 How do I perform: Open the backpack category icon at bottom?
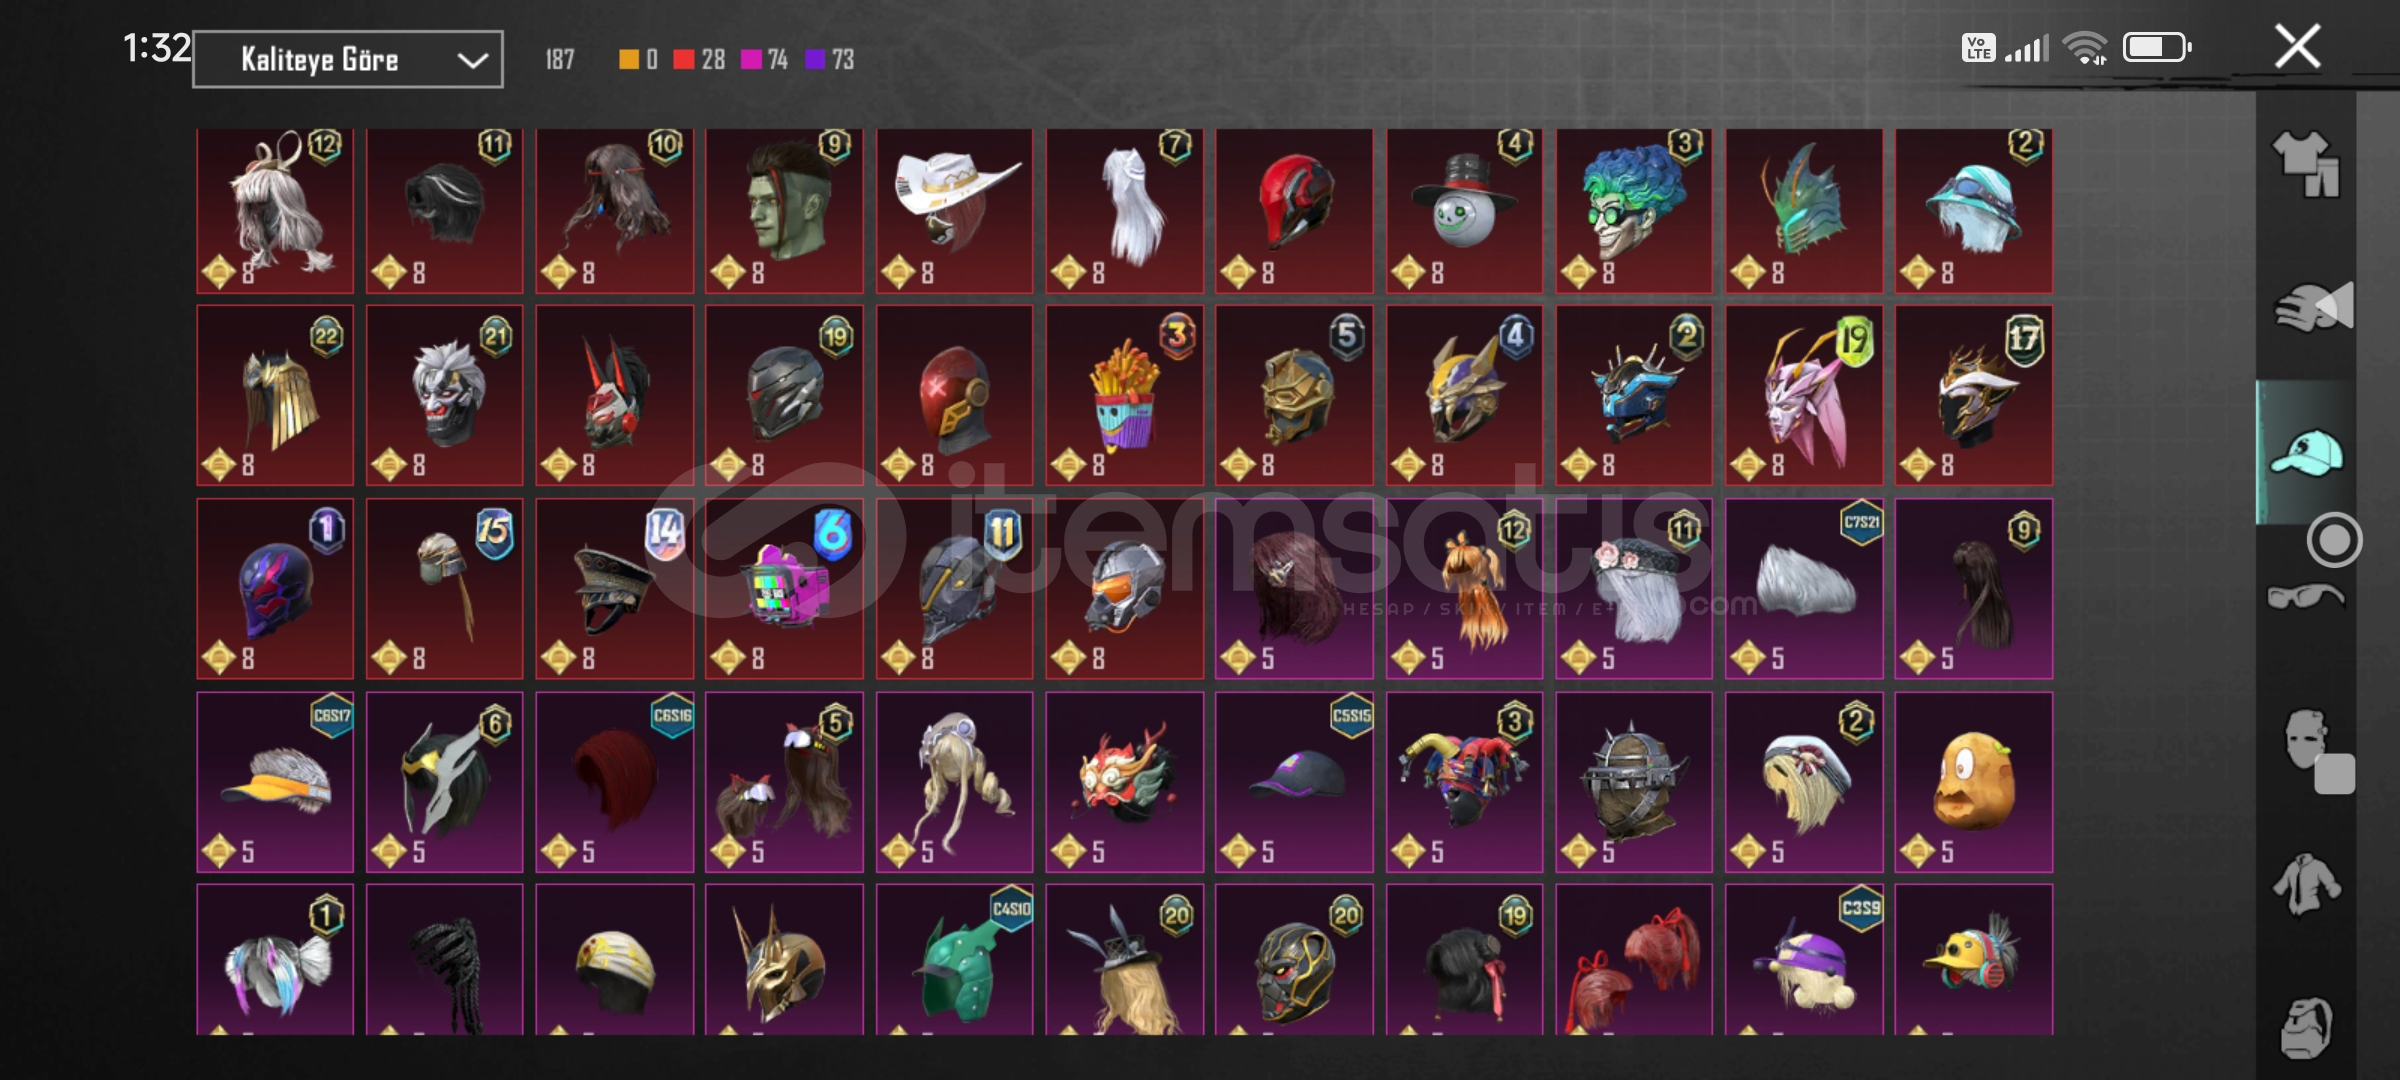pos(2306,1026)
